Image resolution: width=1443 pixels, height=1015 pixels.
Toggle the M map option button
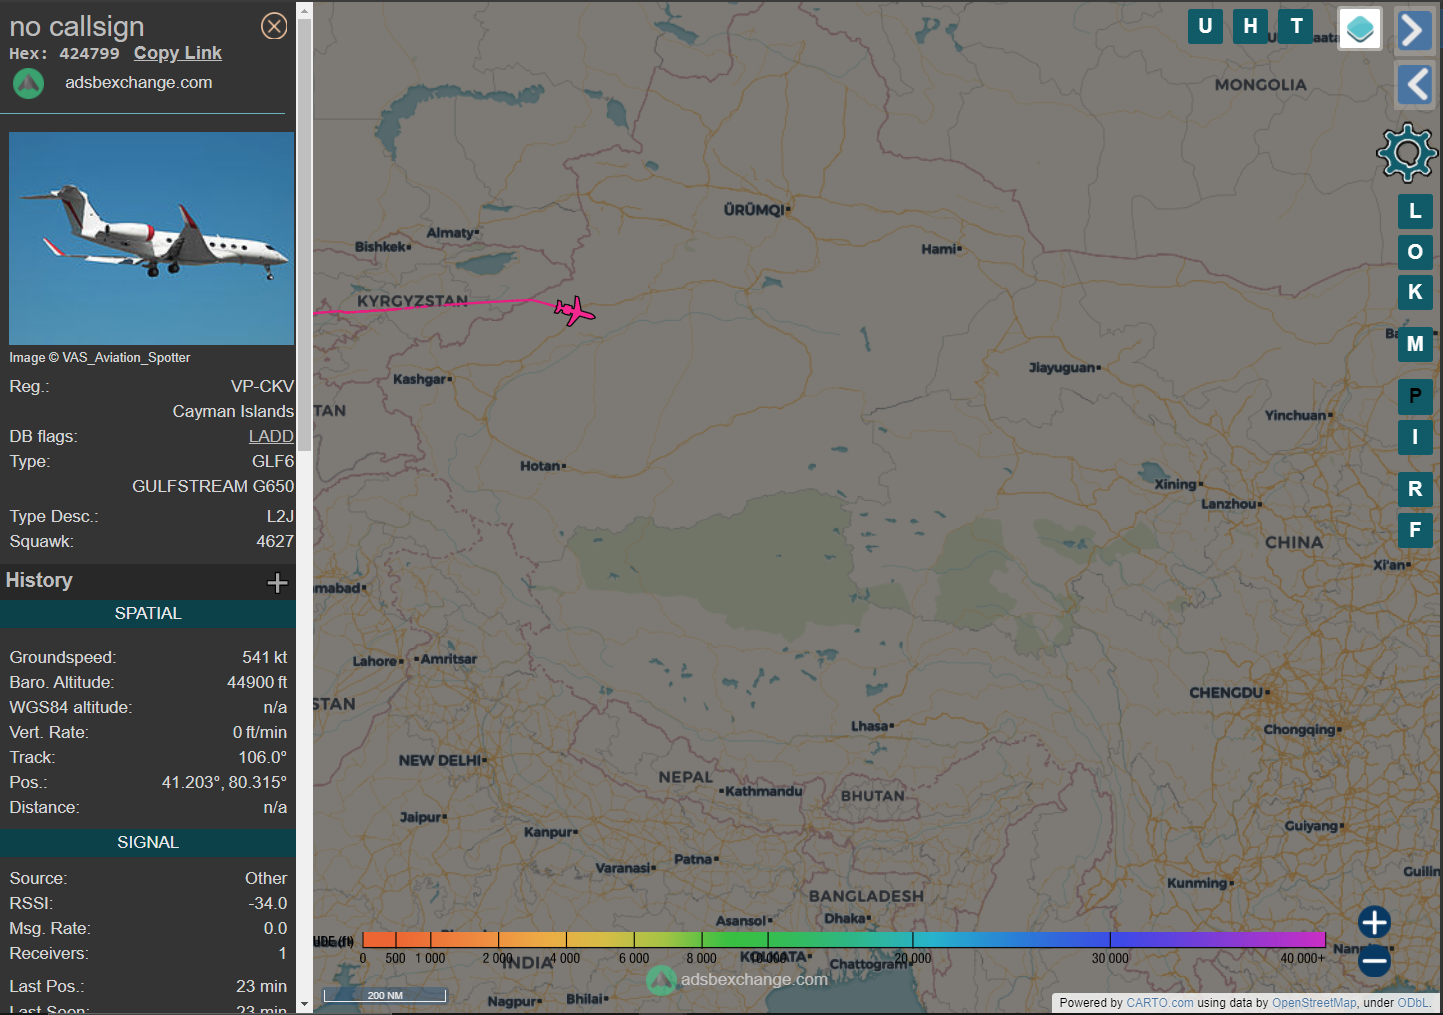(1415, 344)
